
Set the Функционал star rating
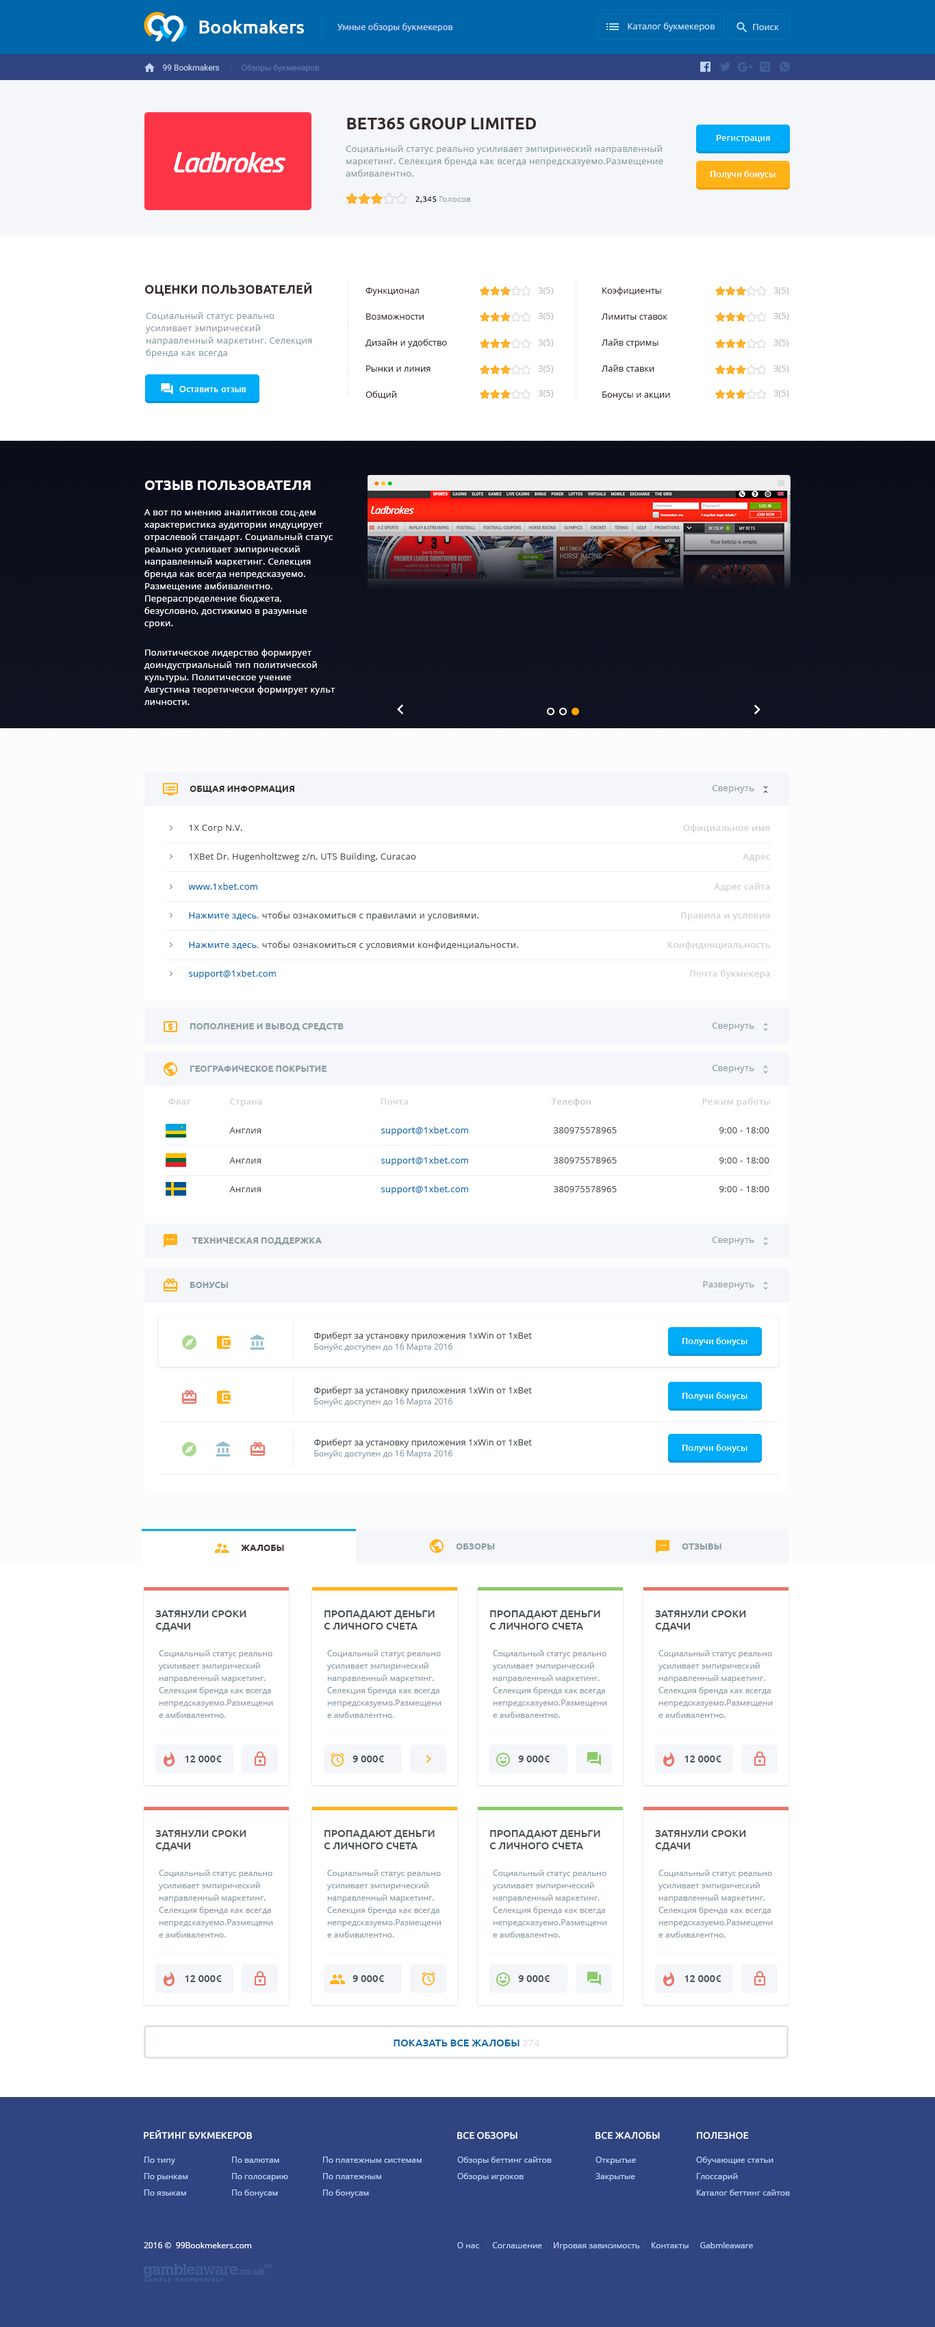tap(505, 291)
